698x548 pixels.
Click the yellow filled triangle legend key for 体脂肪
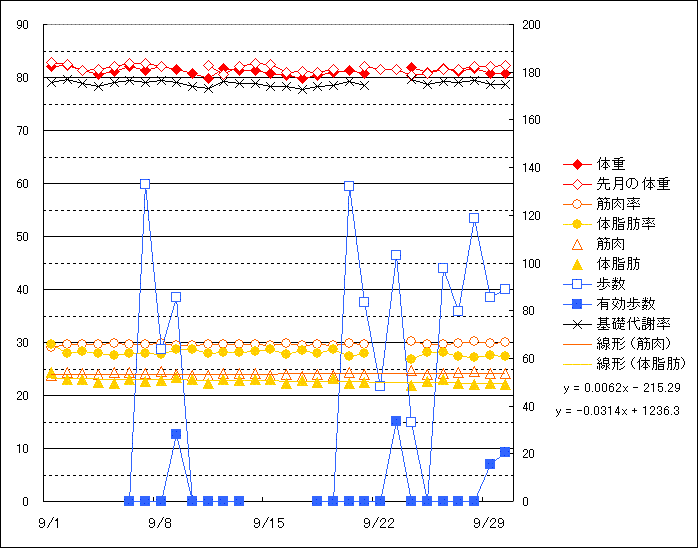click(577, 264)
